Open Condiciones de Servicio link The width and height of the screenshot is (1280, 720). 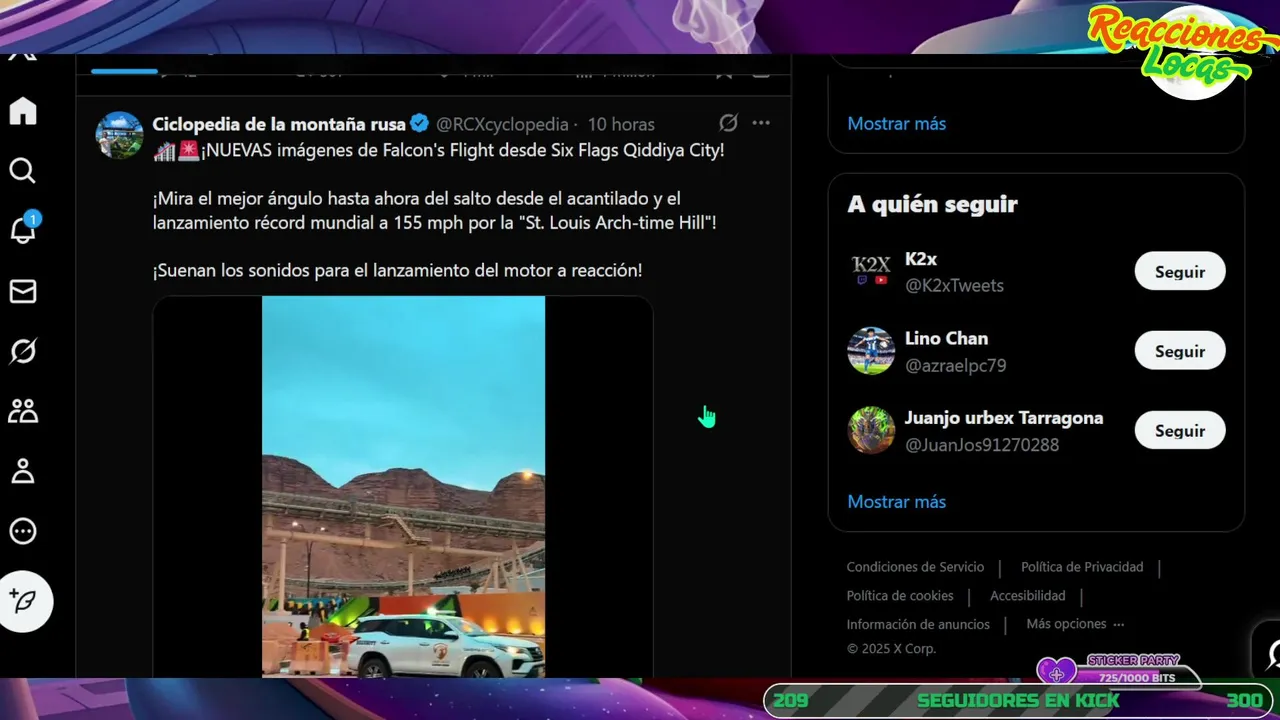pyautogui.click(x=915, y=567)
